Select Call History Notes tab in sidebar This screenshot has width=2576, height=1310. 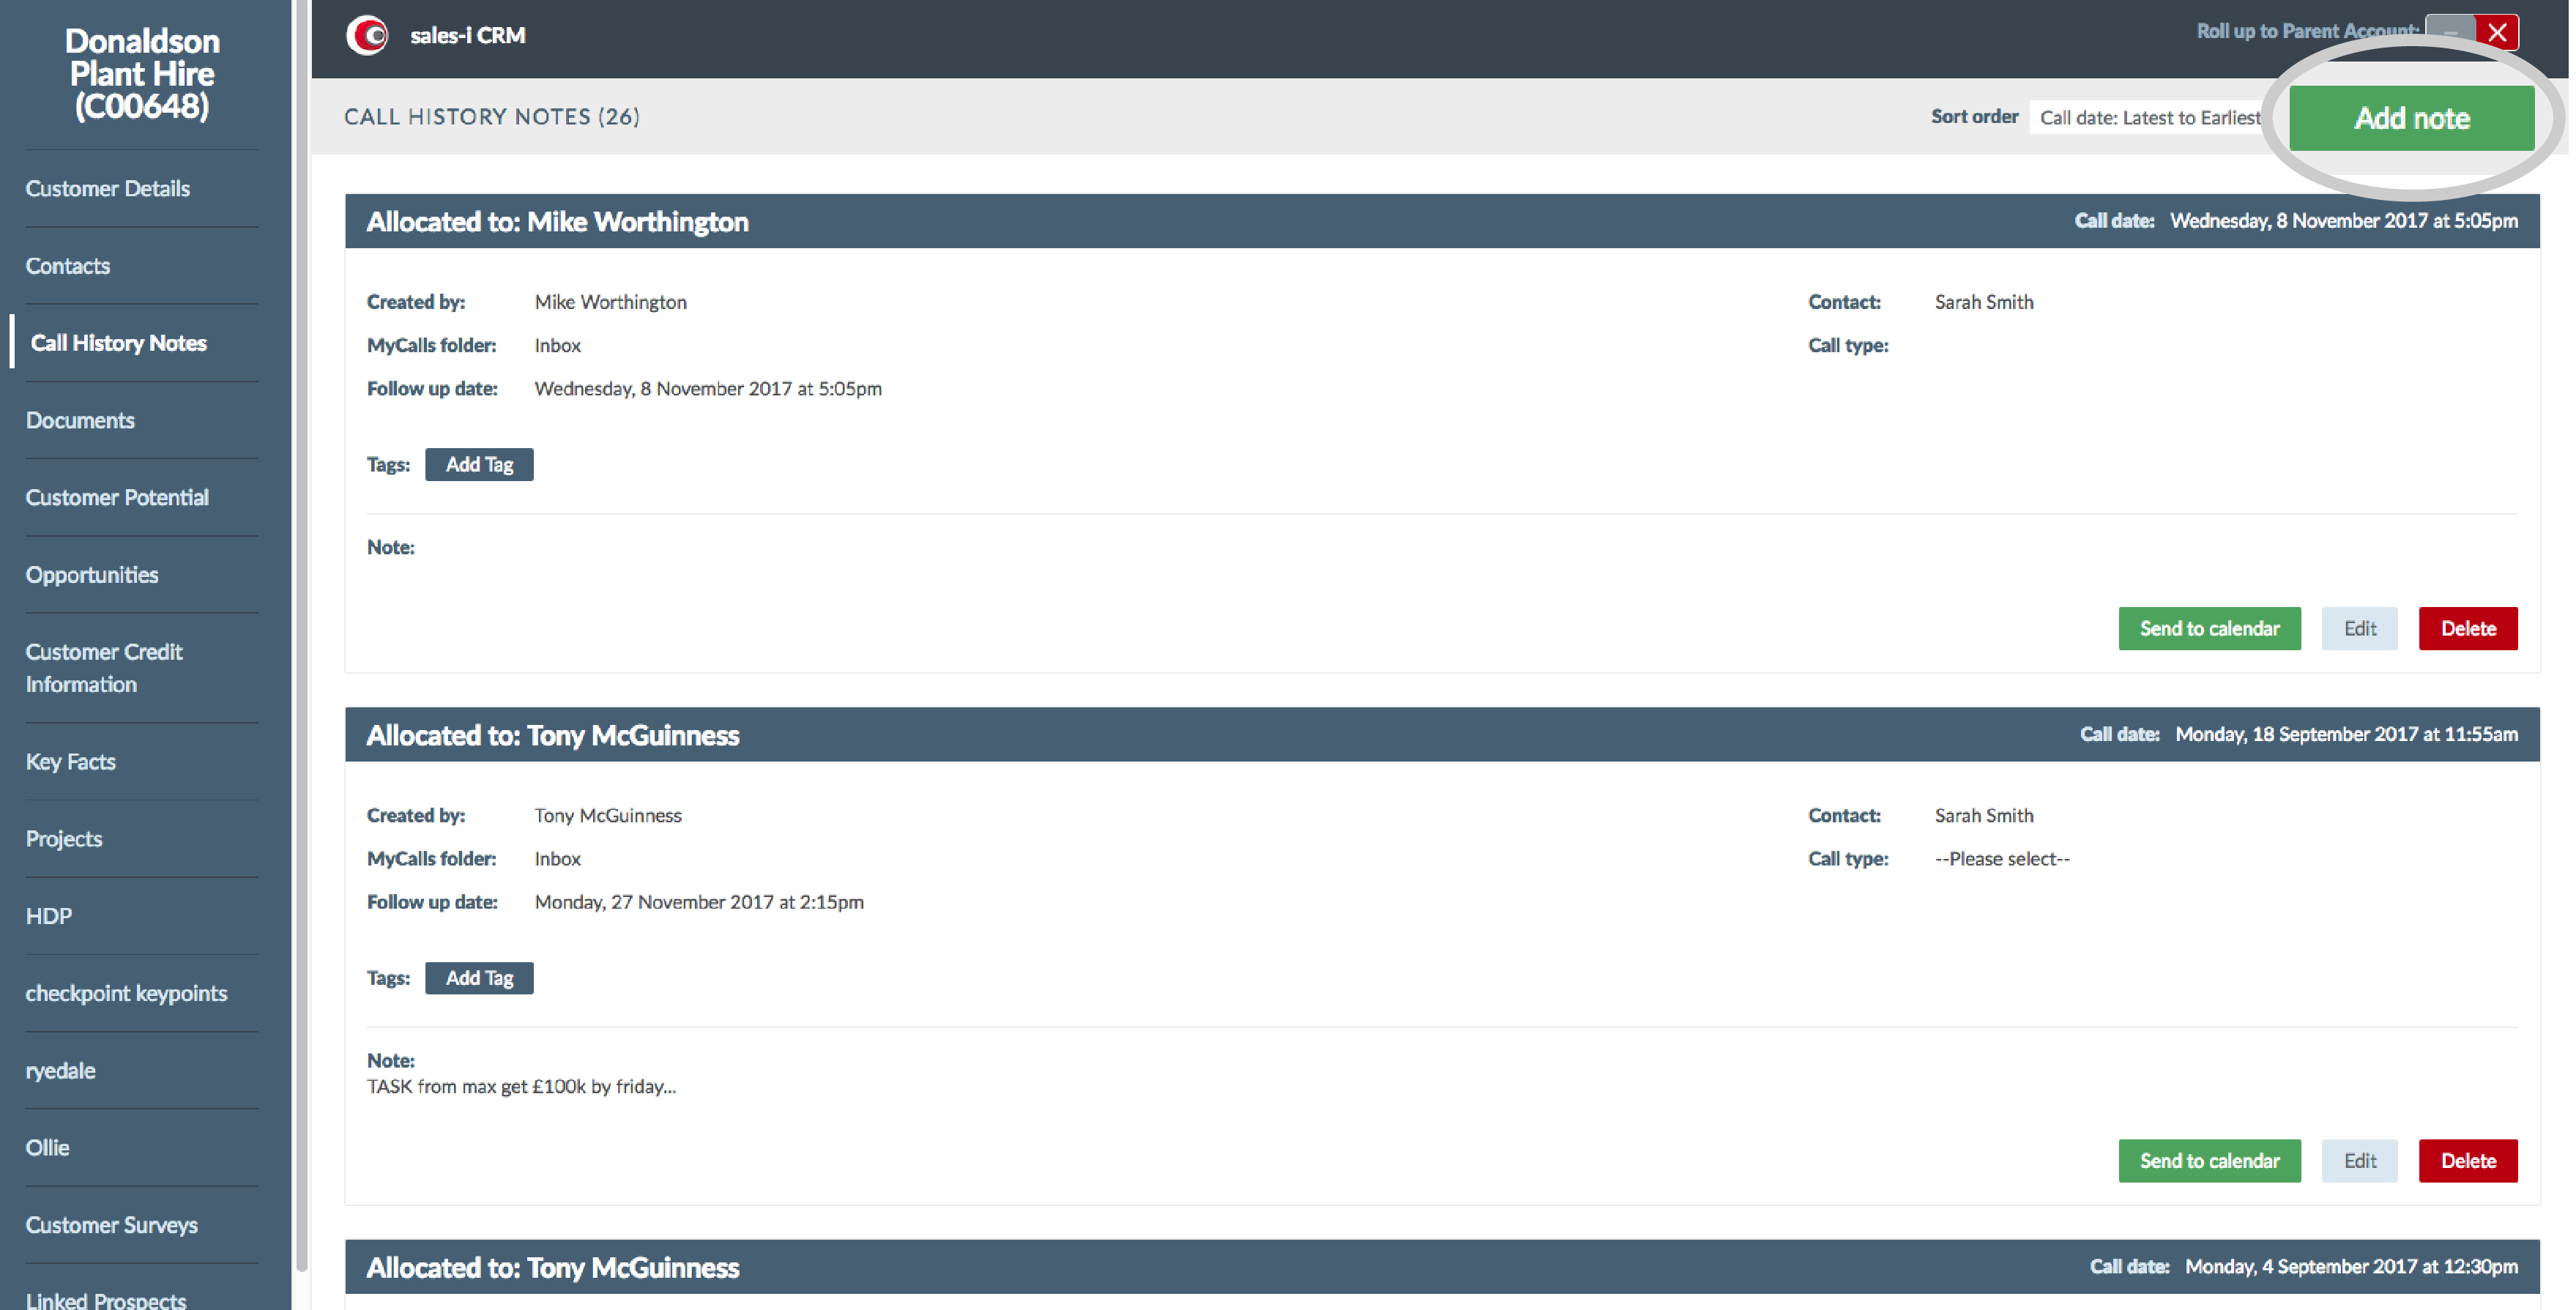click(x=117, y=343)
